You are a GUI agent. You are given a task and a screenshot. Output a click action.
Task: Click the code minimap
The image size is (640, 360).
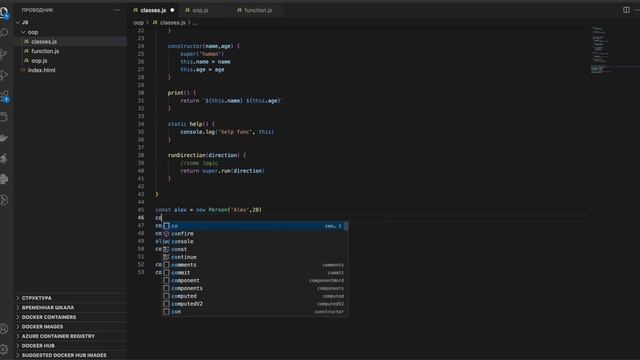(601, 50)
